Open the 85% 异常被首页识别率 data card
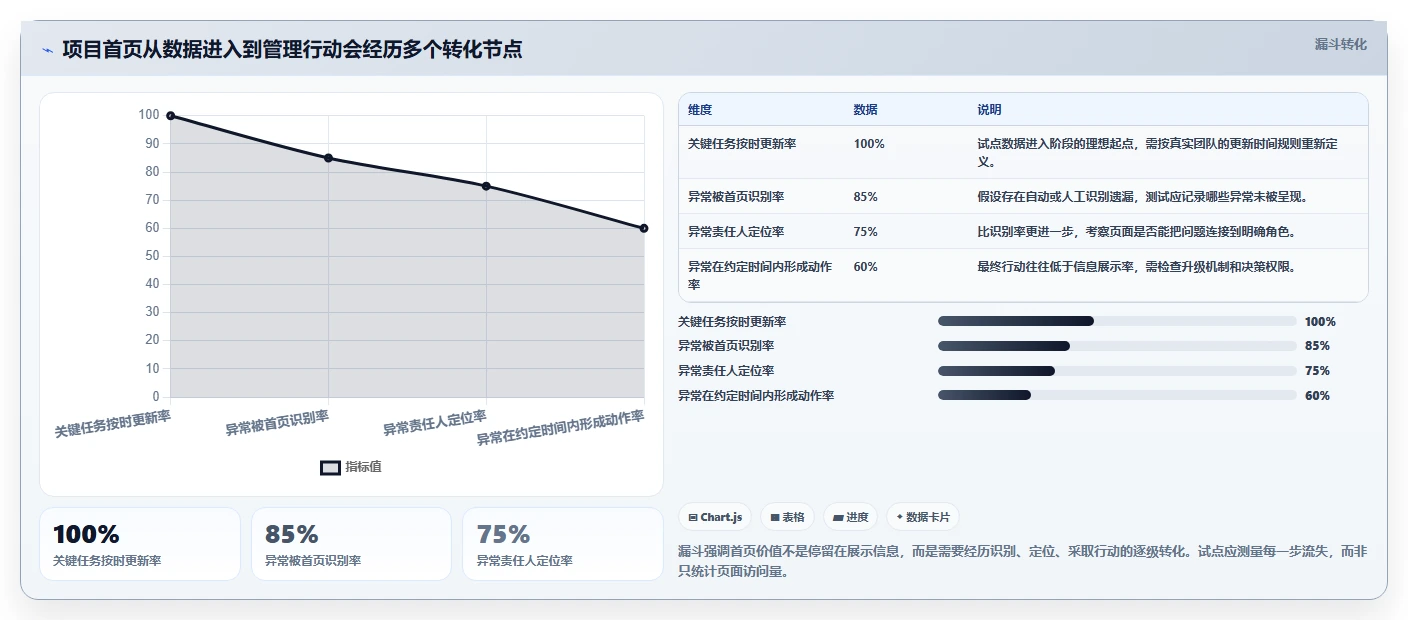1408x620 pixels. tap(351, 544)
